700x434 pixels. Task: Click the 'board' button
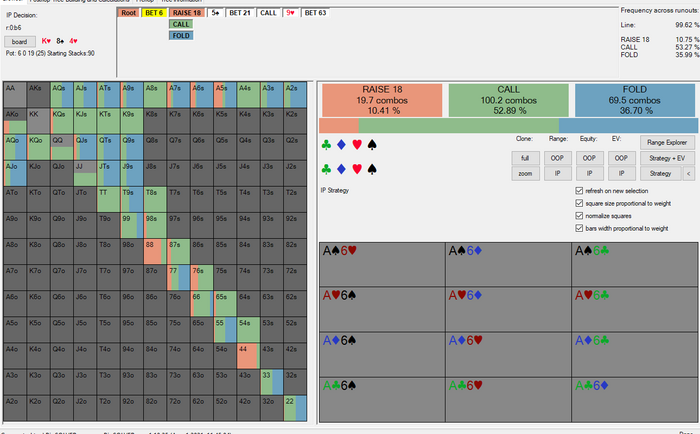[x=20, y=42]
